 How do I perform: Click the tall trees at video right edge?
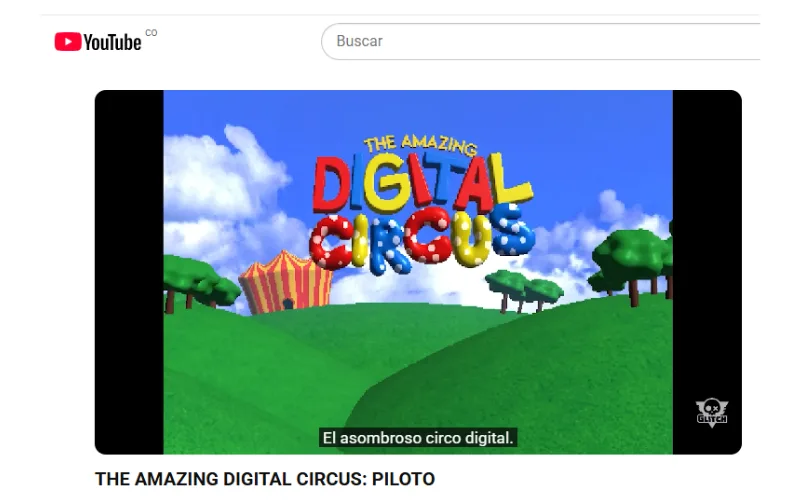tap(635, 265)
